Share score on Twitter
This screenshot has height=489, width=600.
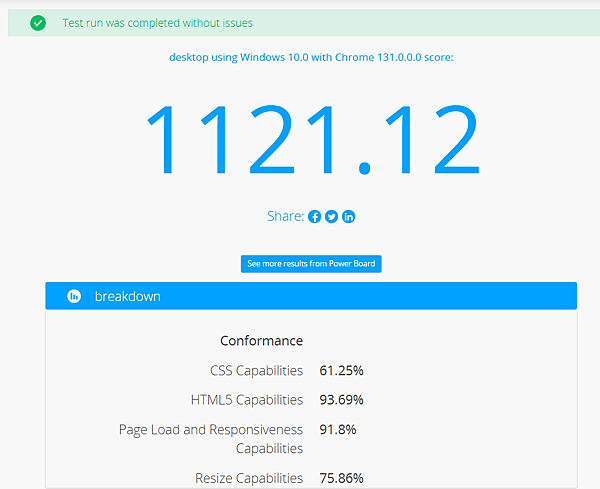pos(331,217)
